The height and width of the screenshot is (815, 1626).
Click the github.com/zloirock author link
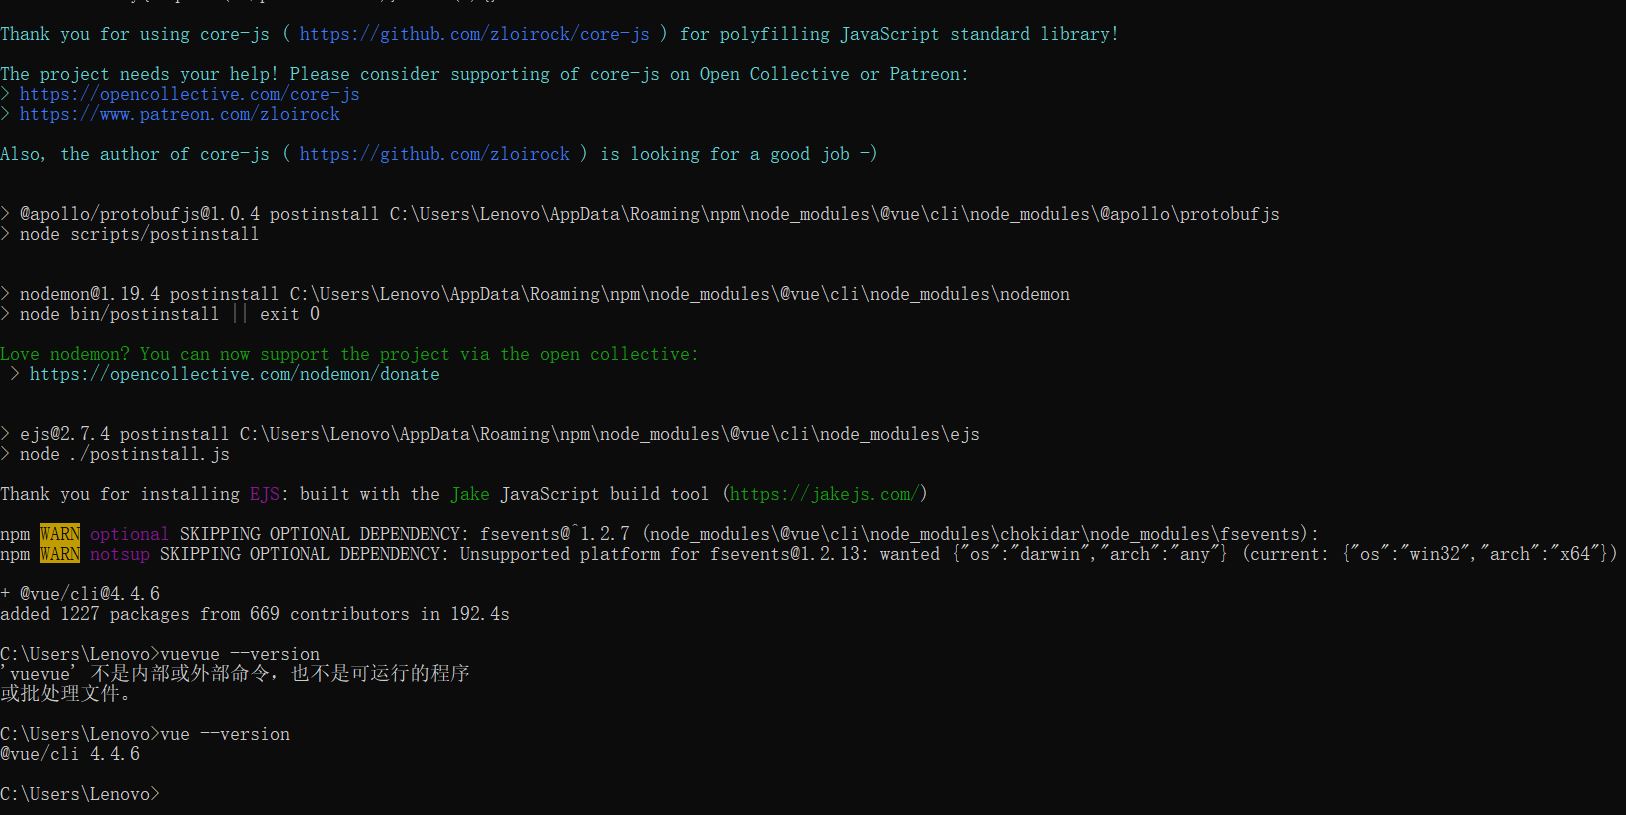click(x=434, y=154)
